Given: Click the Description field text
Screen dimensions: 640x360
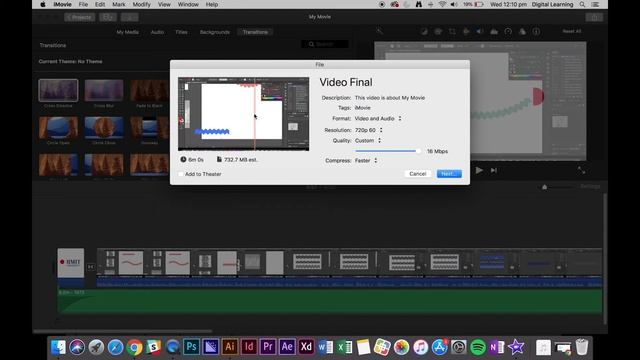Looking at the screenshot, I should point(390,98).
